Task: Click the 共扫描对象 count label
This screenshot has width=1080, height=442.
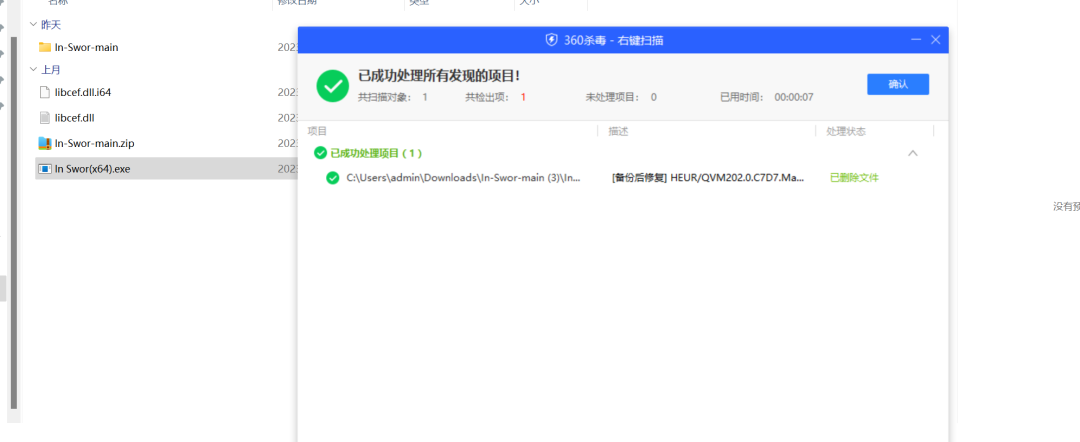Action: point(393,97)
